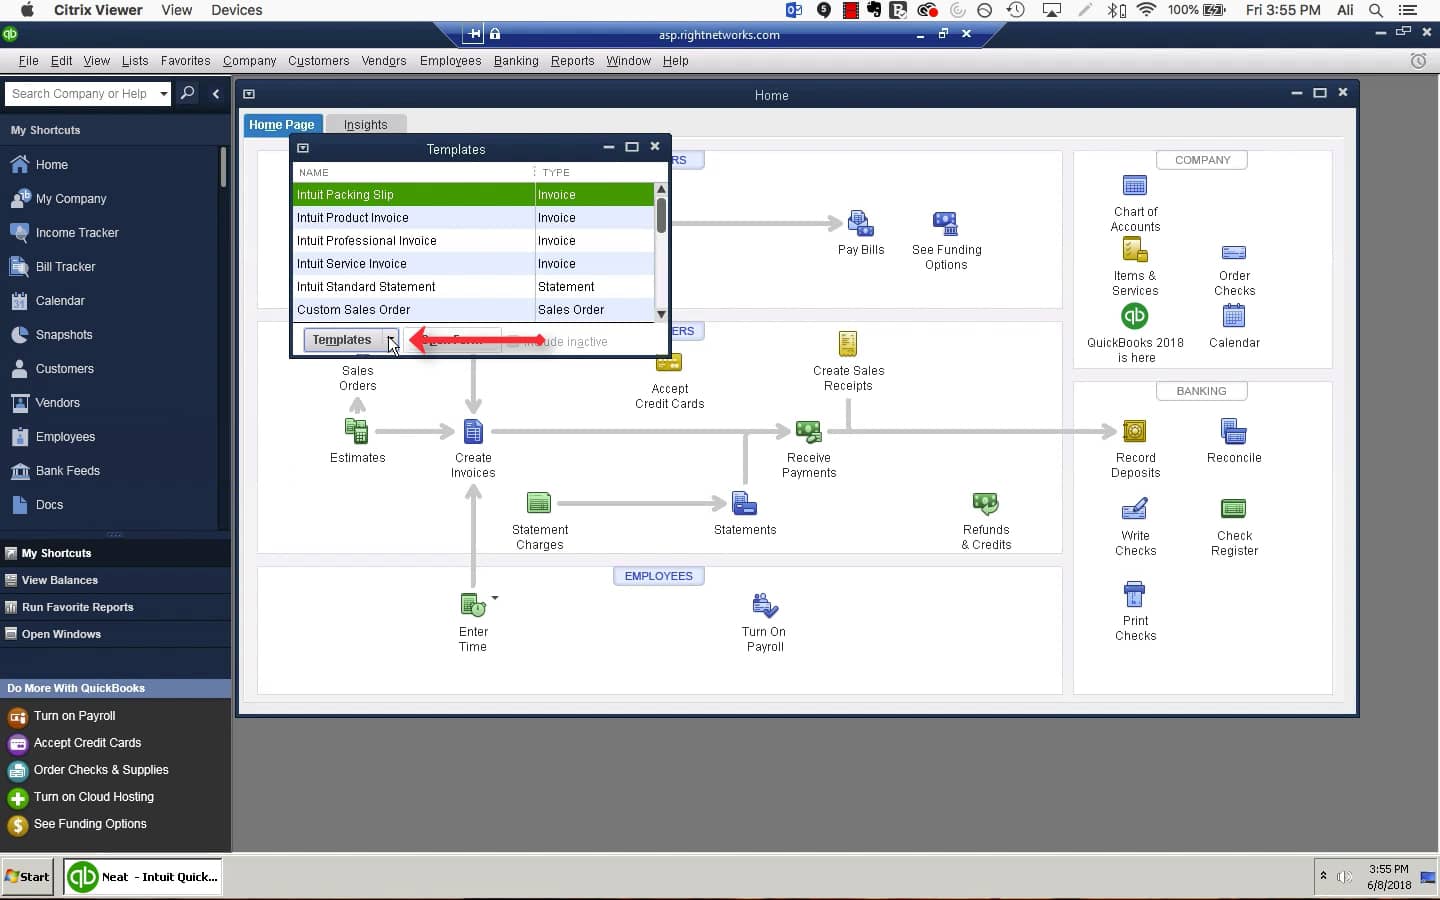This screenshot has width=1440, height=900.
Task: Collapse the left shortcuts panel arrow
Action: click(216, 93)
